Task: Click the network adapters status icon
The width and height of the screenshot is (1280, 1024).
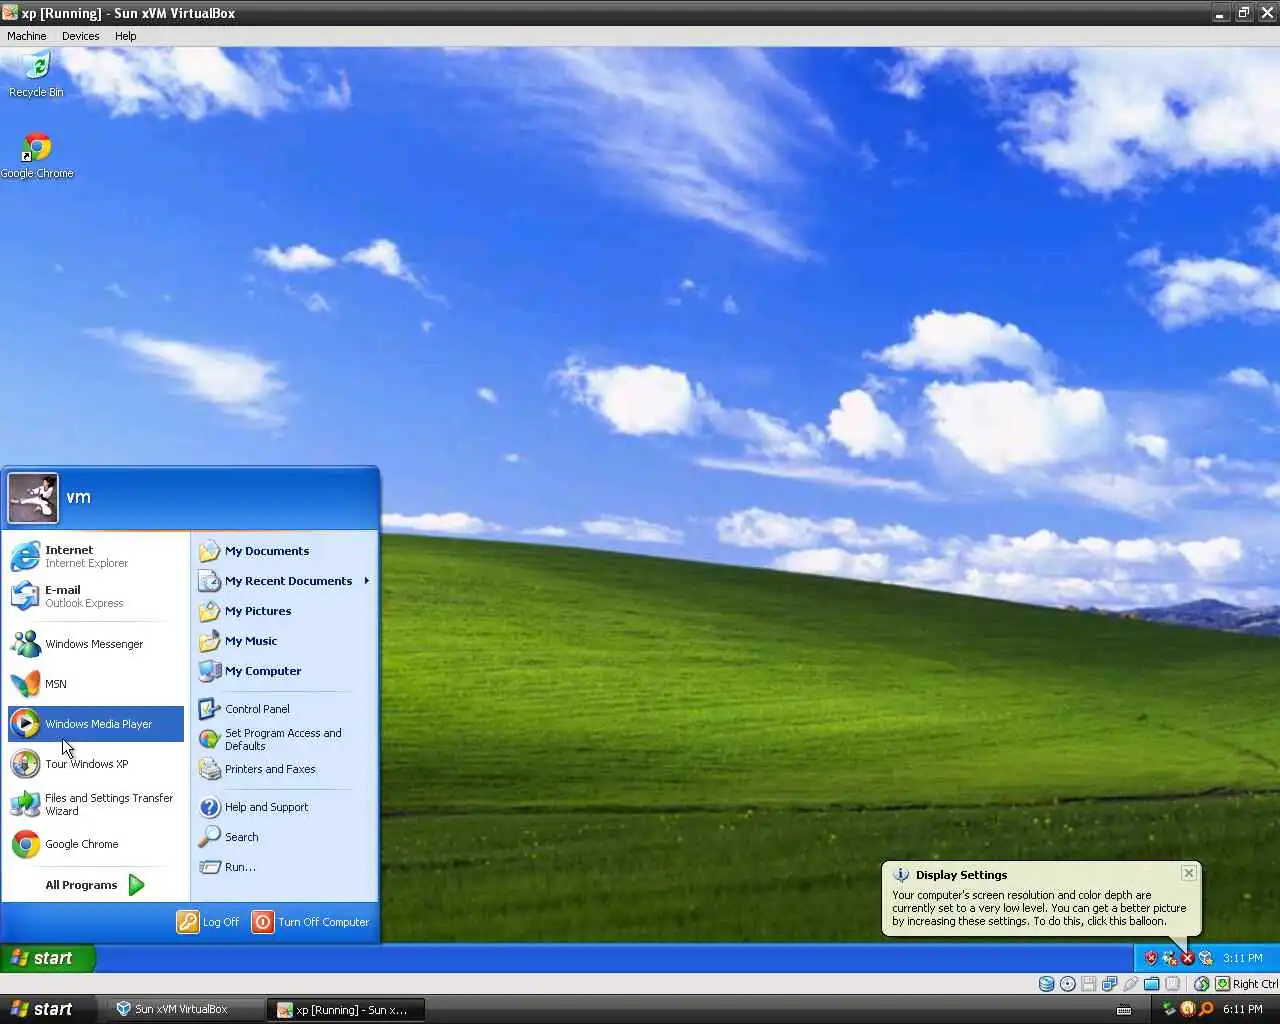Action: click(x=1109, y=984)
